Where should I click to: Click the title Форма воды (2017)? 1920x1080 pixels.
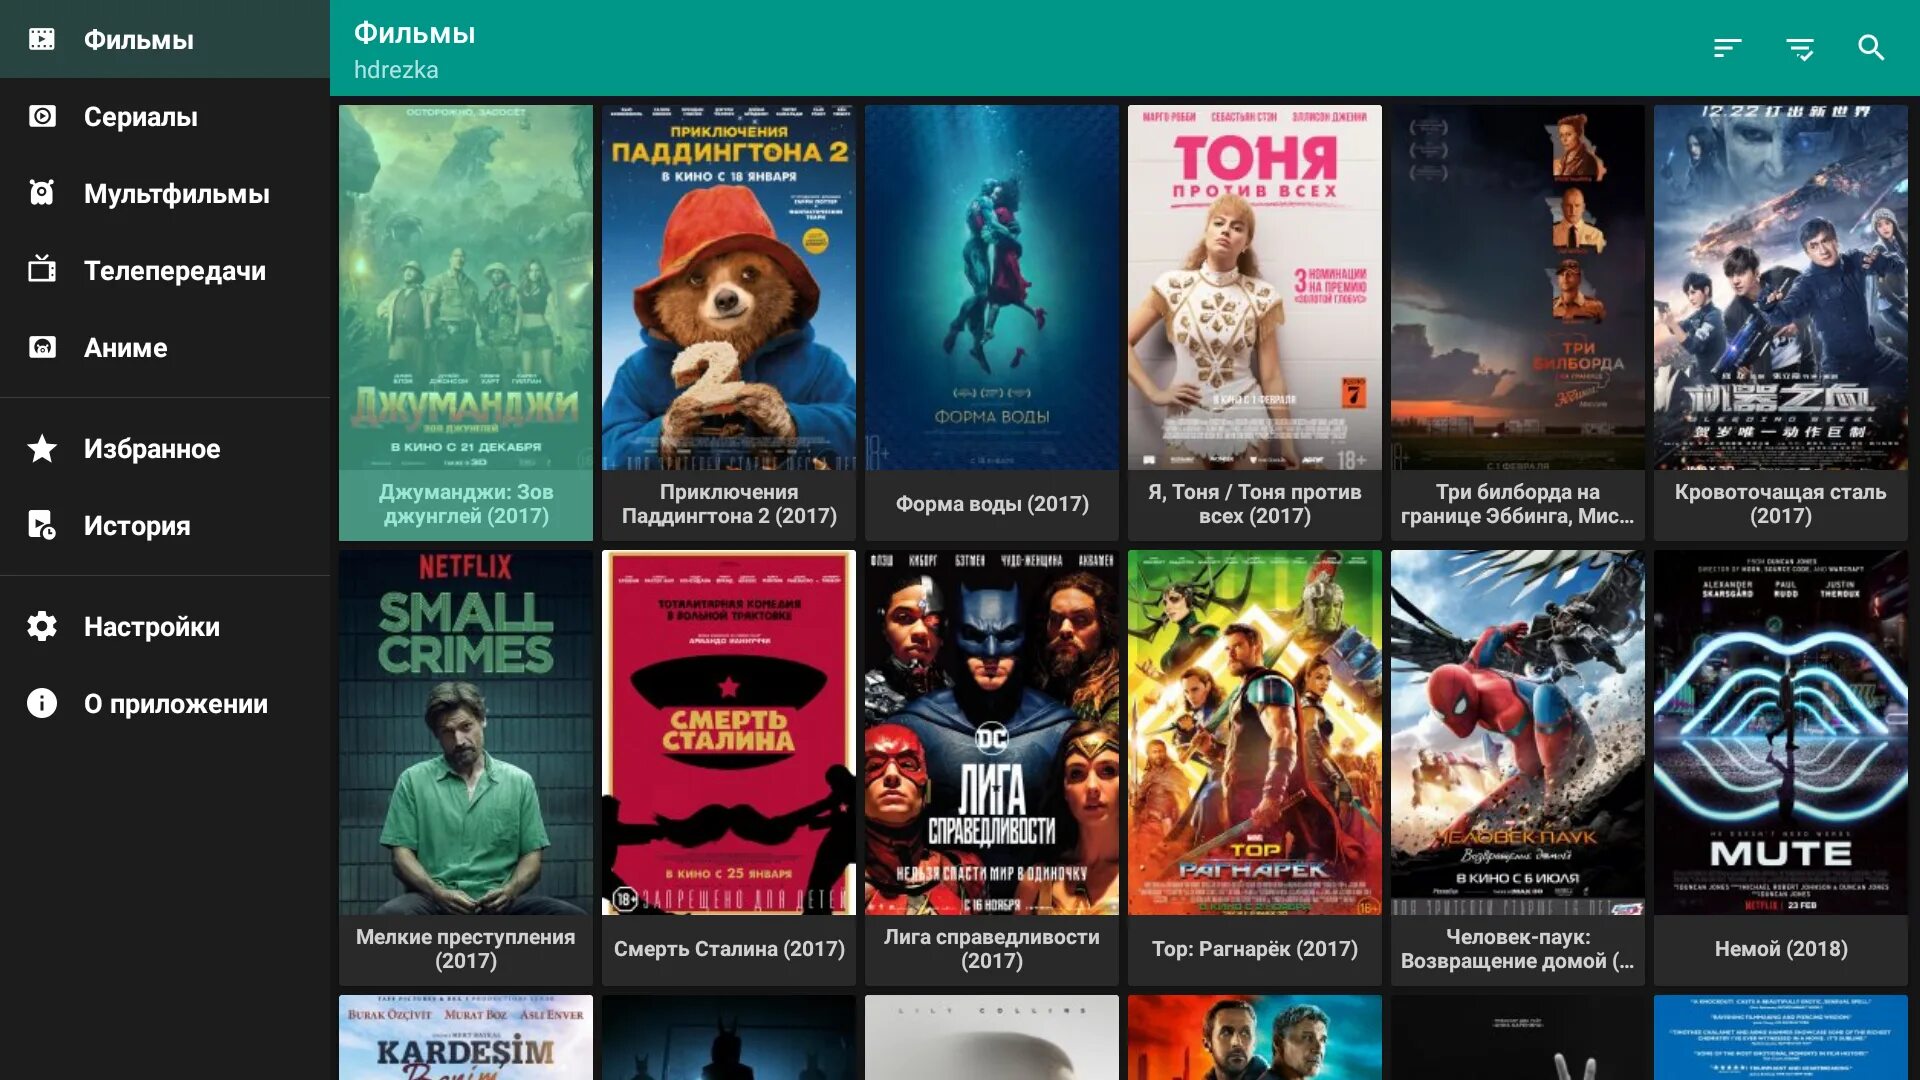pos(992,504)
